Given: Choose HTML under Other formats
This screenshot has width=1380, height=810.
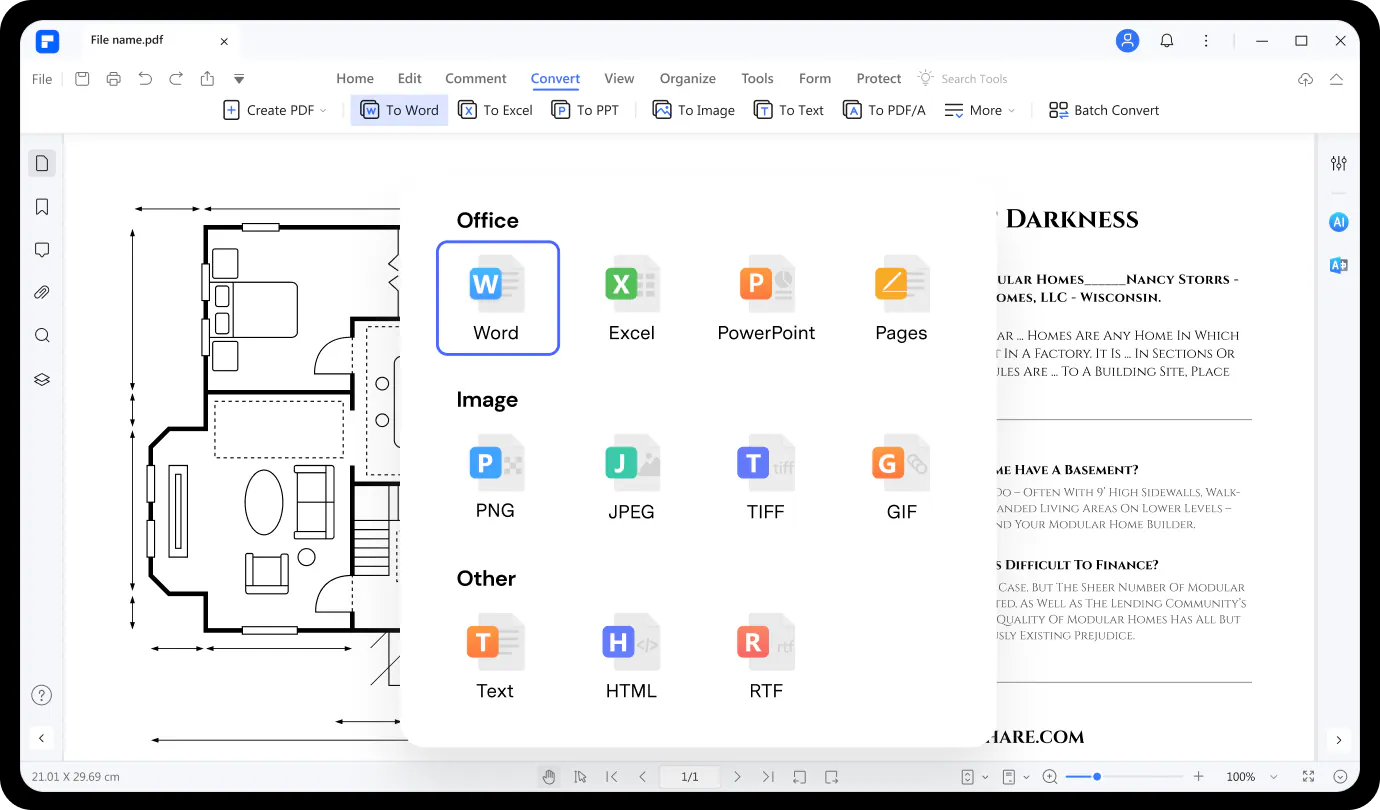Looking at the screenshot, I should click(631, 657).
